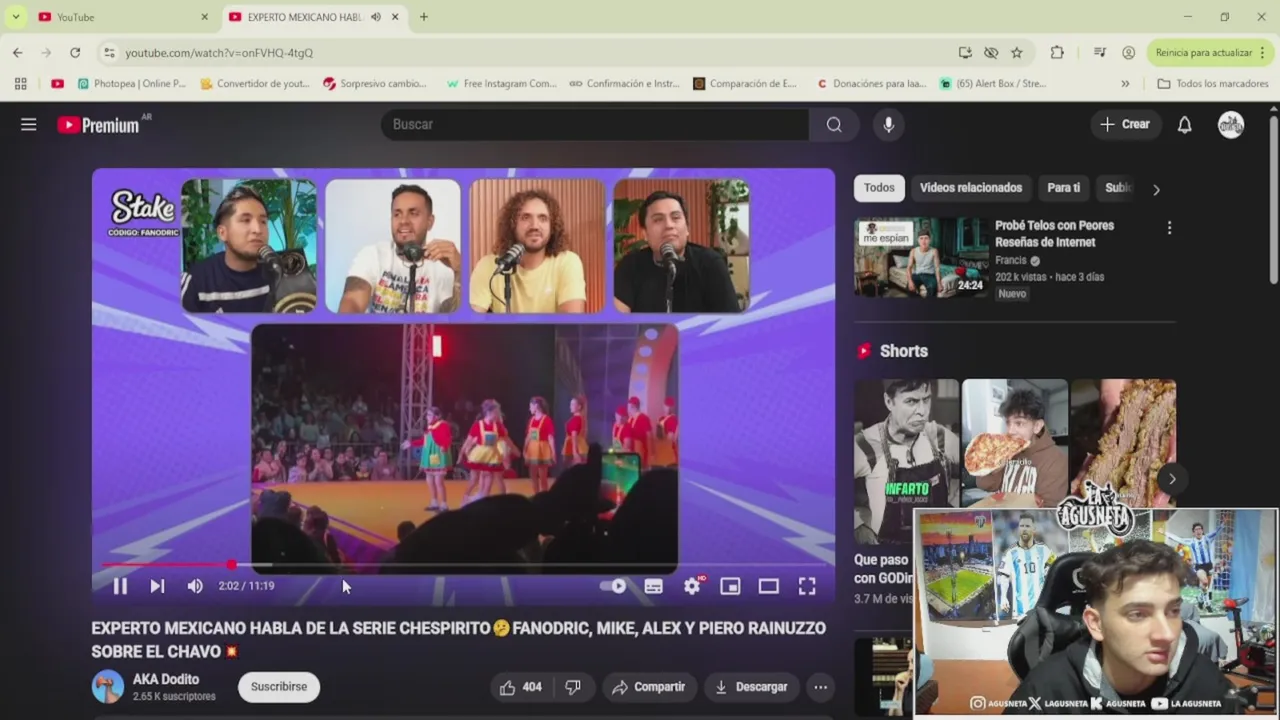
Task: Select the Para ti chip
Action: pyautogui.click(x=1063, y=188)
